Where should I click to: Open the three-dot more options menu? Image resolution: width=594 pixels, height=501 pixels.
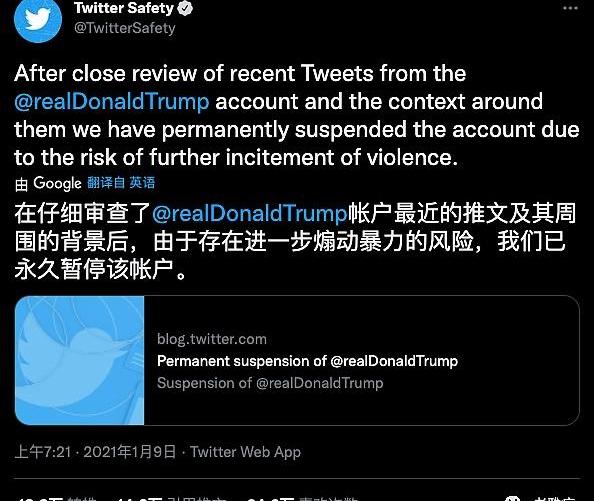[x=570, y=8]
